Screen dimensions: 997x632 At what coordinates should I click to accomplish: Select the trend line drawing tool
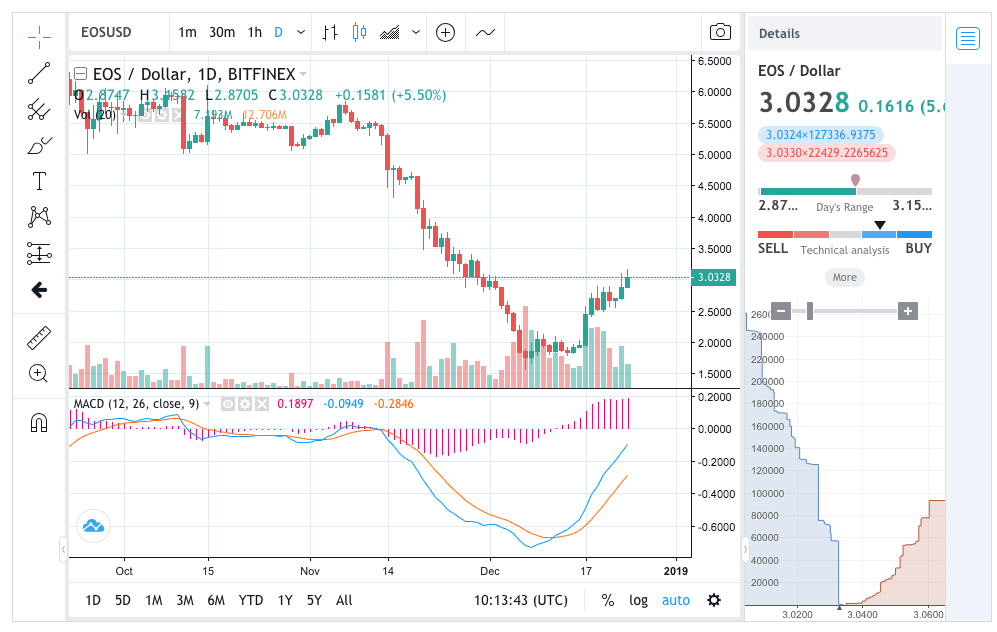(x=38, y=72)
